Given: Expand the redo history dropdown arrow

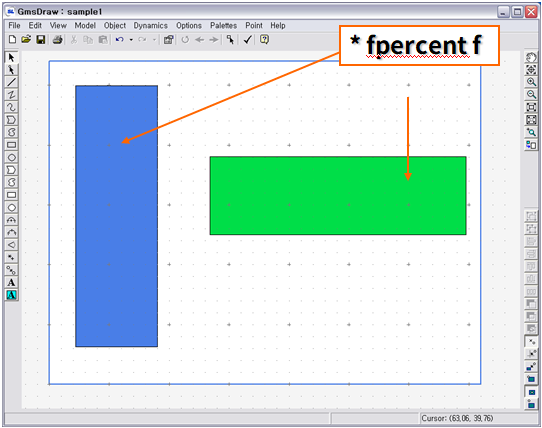Looking at the screenshot, I should click(x=154, y=40).
